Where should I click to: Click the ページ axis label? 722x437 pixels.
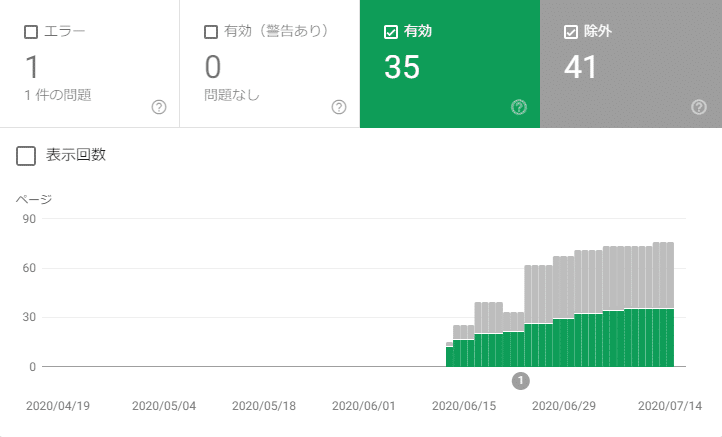pyautogui.click(x=34, y=199)
